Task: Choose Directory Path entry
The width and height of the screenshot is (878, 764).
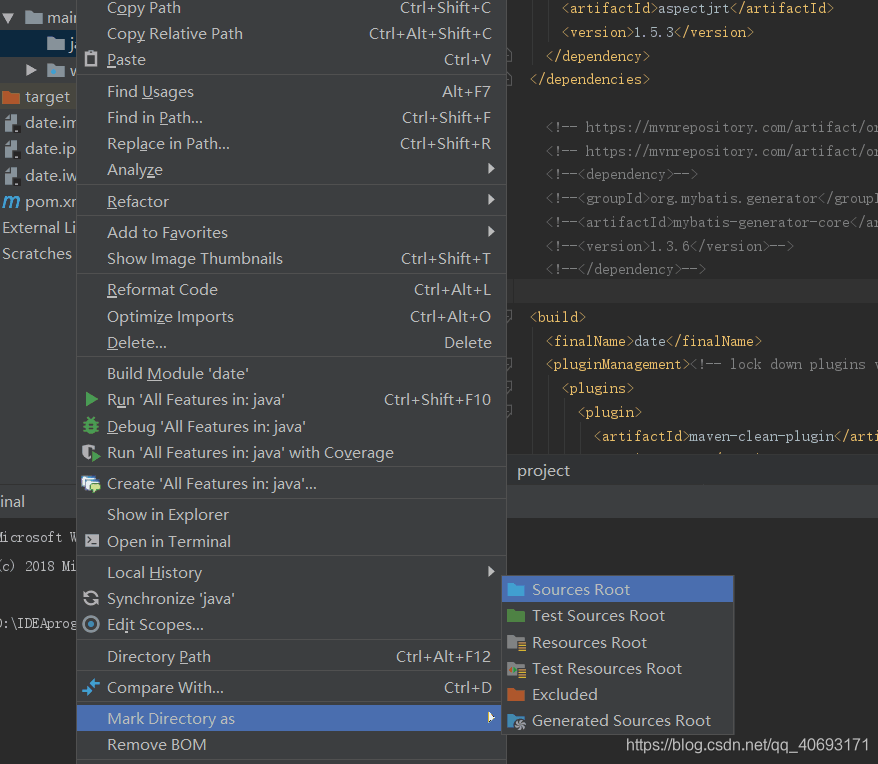Action: coord(291,656)
